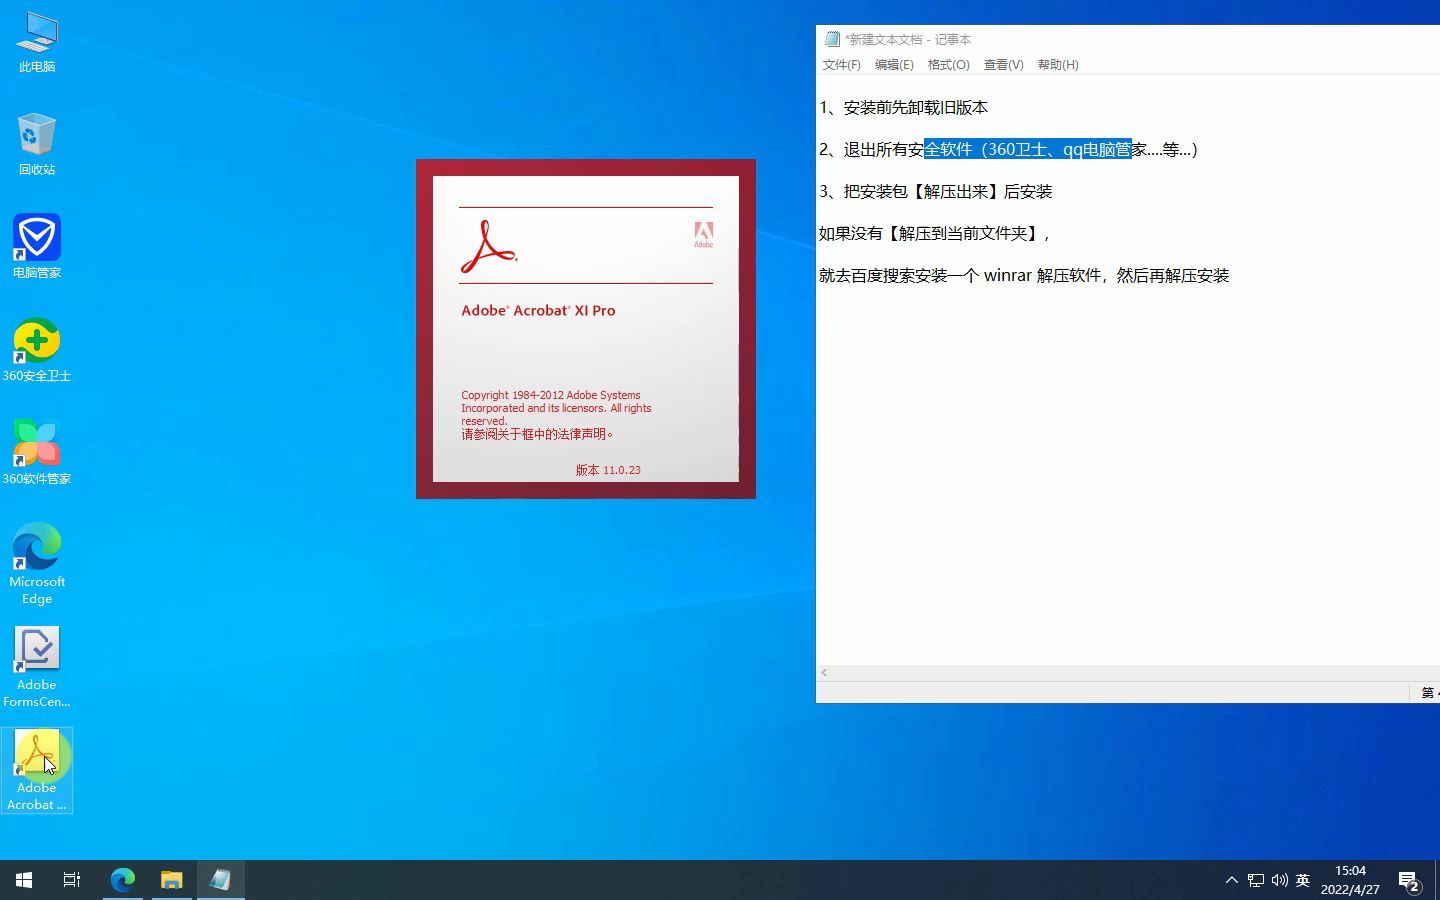
Task: Click the splash version text 版本 11.0.23
Action: [608, 470]
